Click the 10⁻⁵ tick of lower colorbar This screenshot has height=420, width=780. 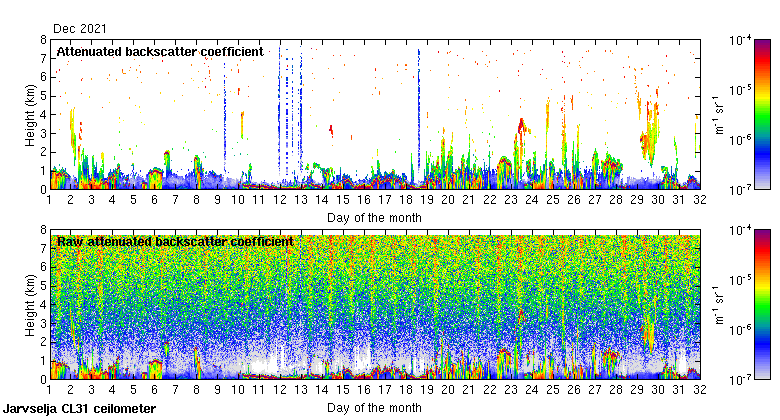[740, 280]
